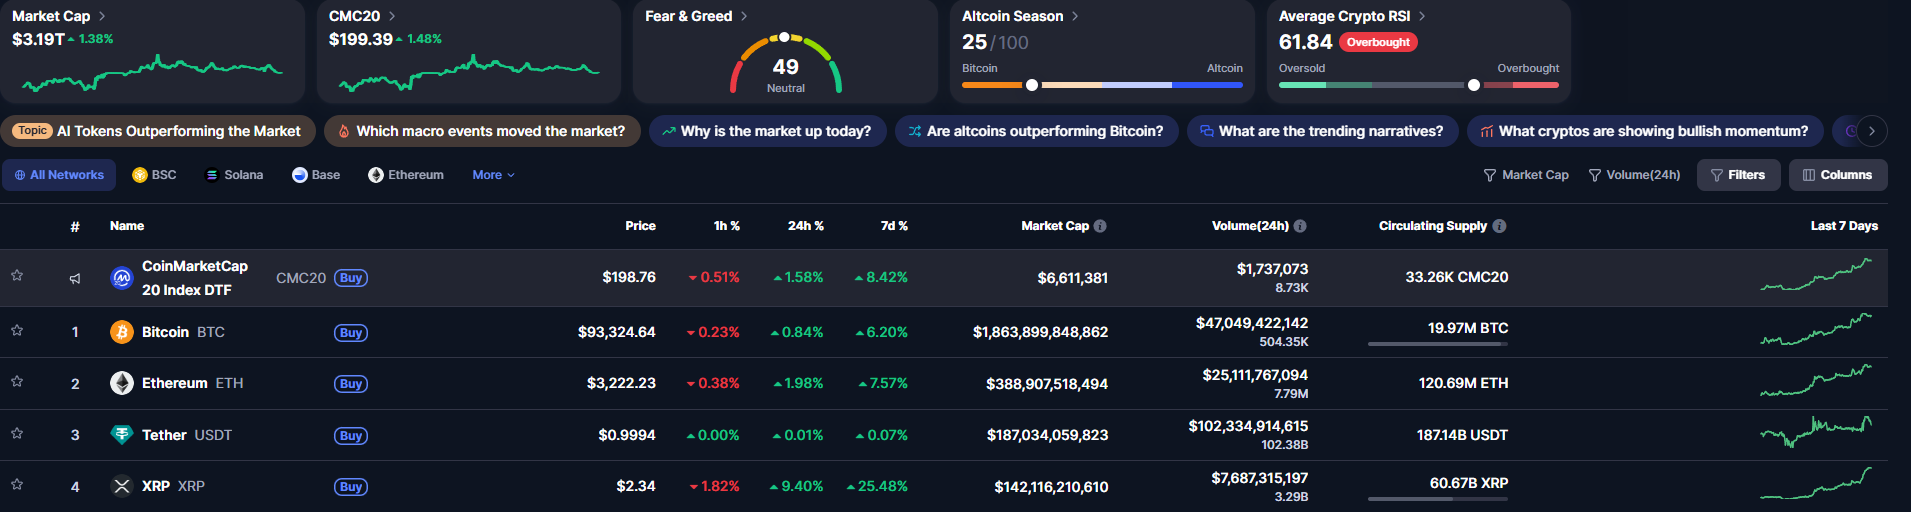Select the Base network tab
This screenshot has height=512, width=1911.
pyautogui.click(x=316, y=175)
